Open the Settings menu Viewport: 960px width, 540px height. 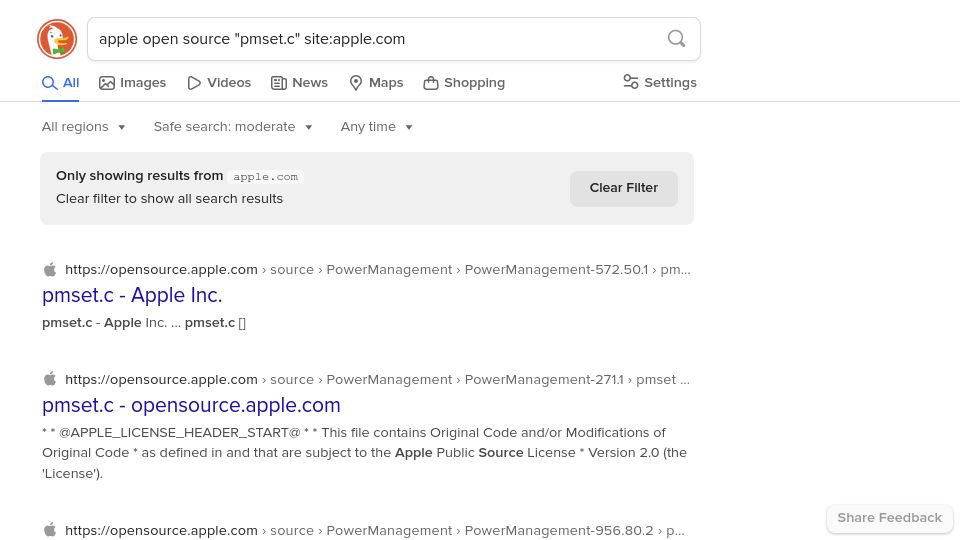tap(660, 82)
